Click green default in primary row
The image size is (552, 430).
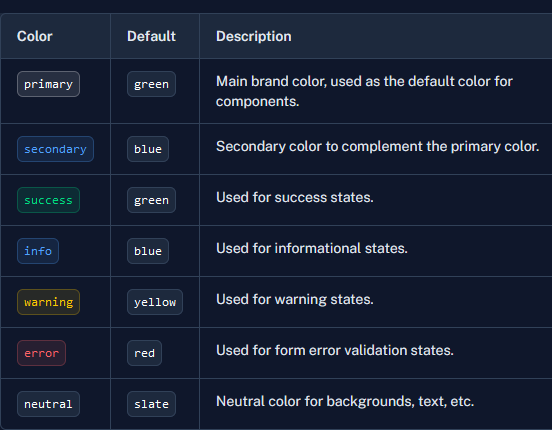151,84
